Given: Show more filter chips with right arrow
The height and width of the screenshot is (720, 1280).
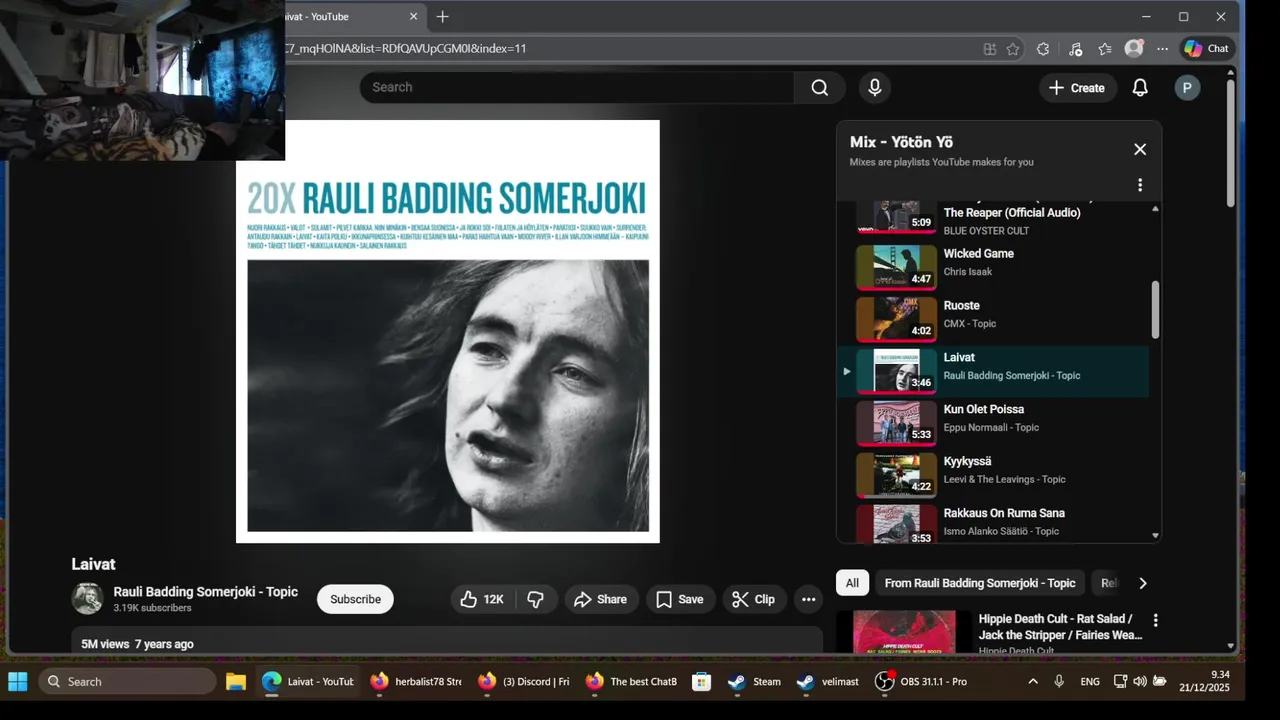Looking at the screenshot, I should (1142, 583).
